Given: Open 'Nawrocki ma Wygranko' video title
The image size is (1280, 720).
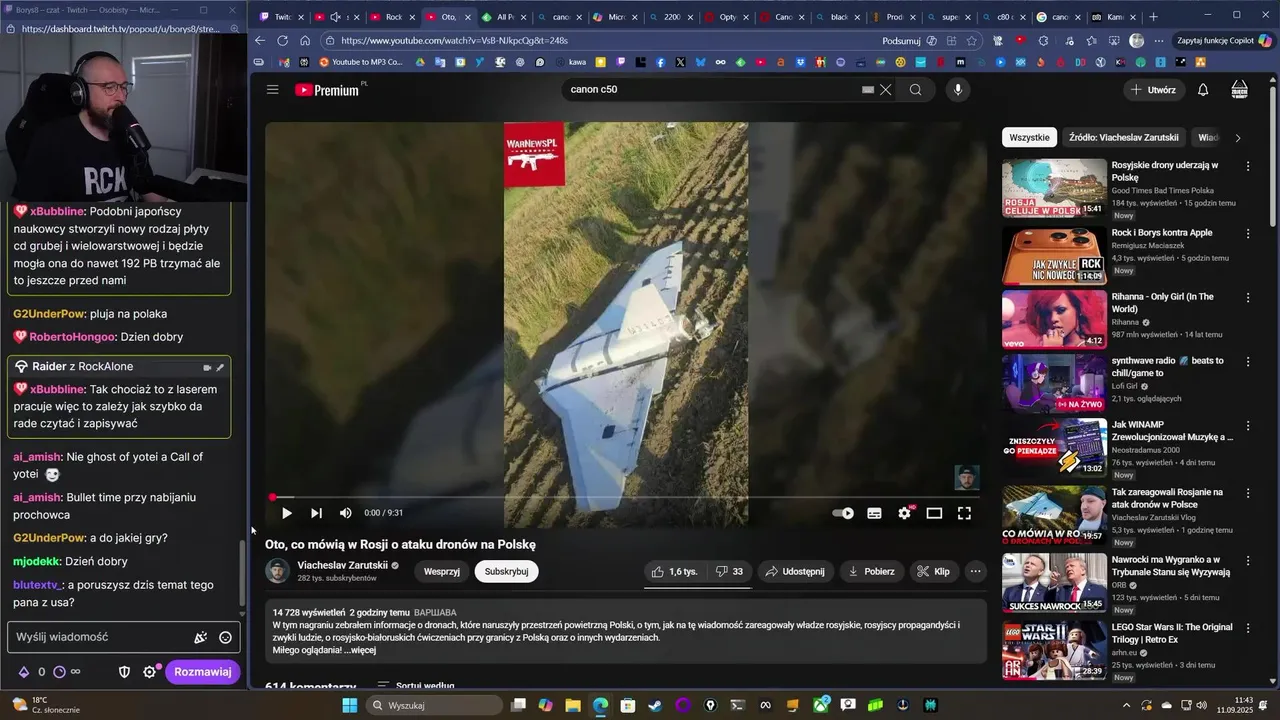Looking at the screenshot, I should 1170,566.
